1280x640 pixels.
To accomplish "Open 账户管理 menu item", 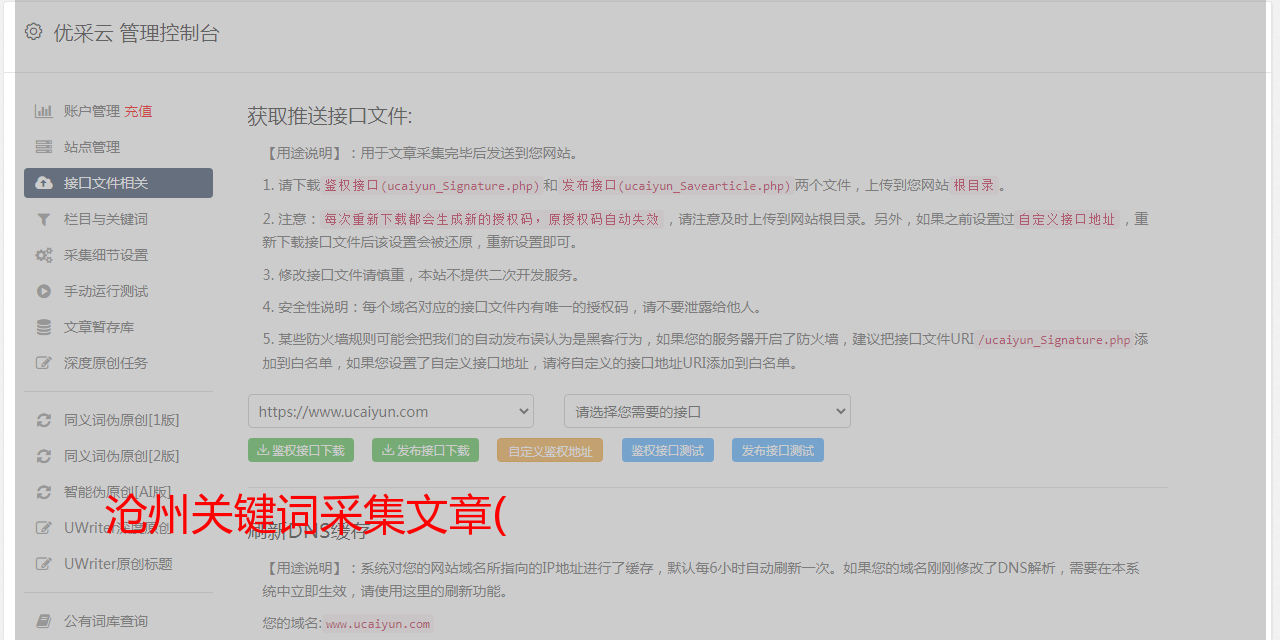I will 92,111.
